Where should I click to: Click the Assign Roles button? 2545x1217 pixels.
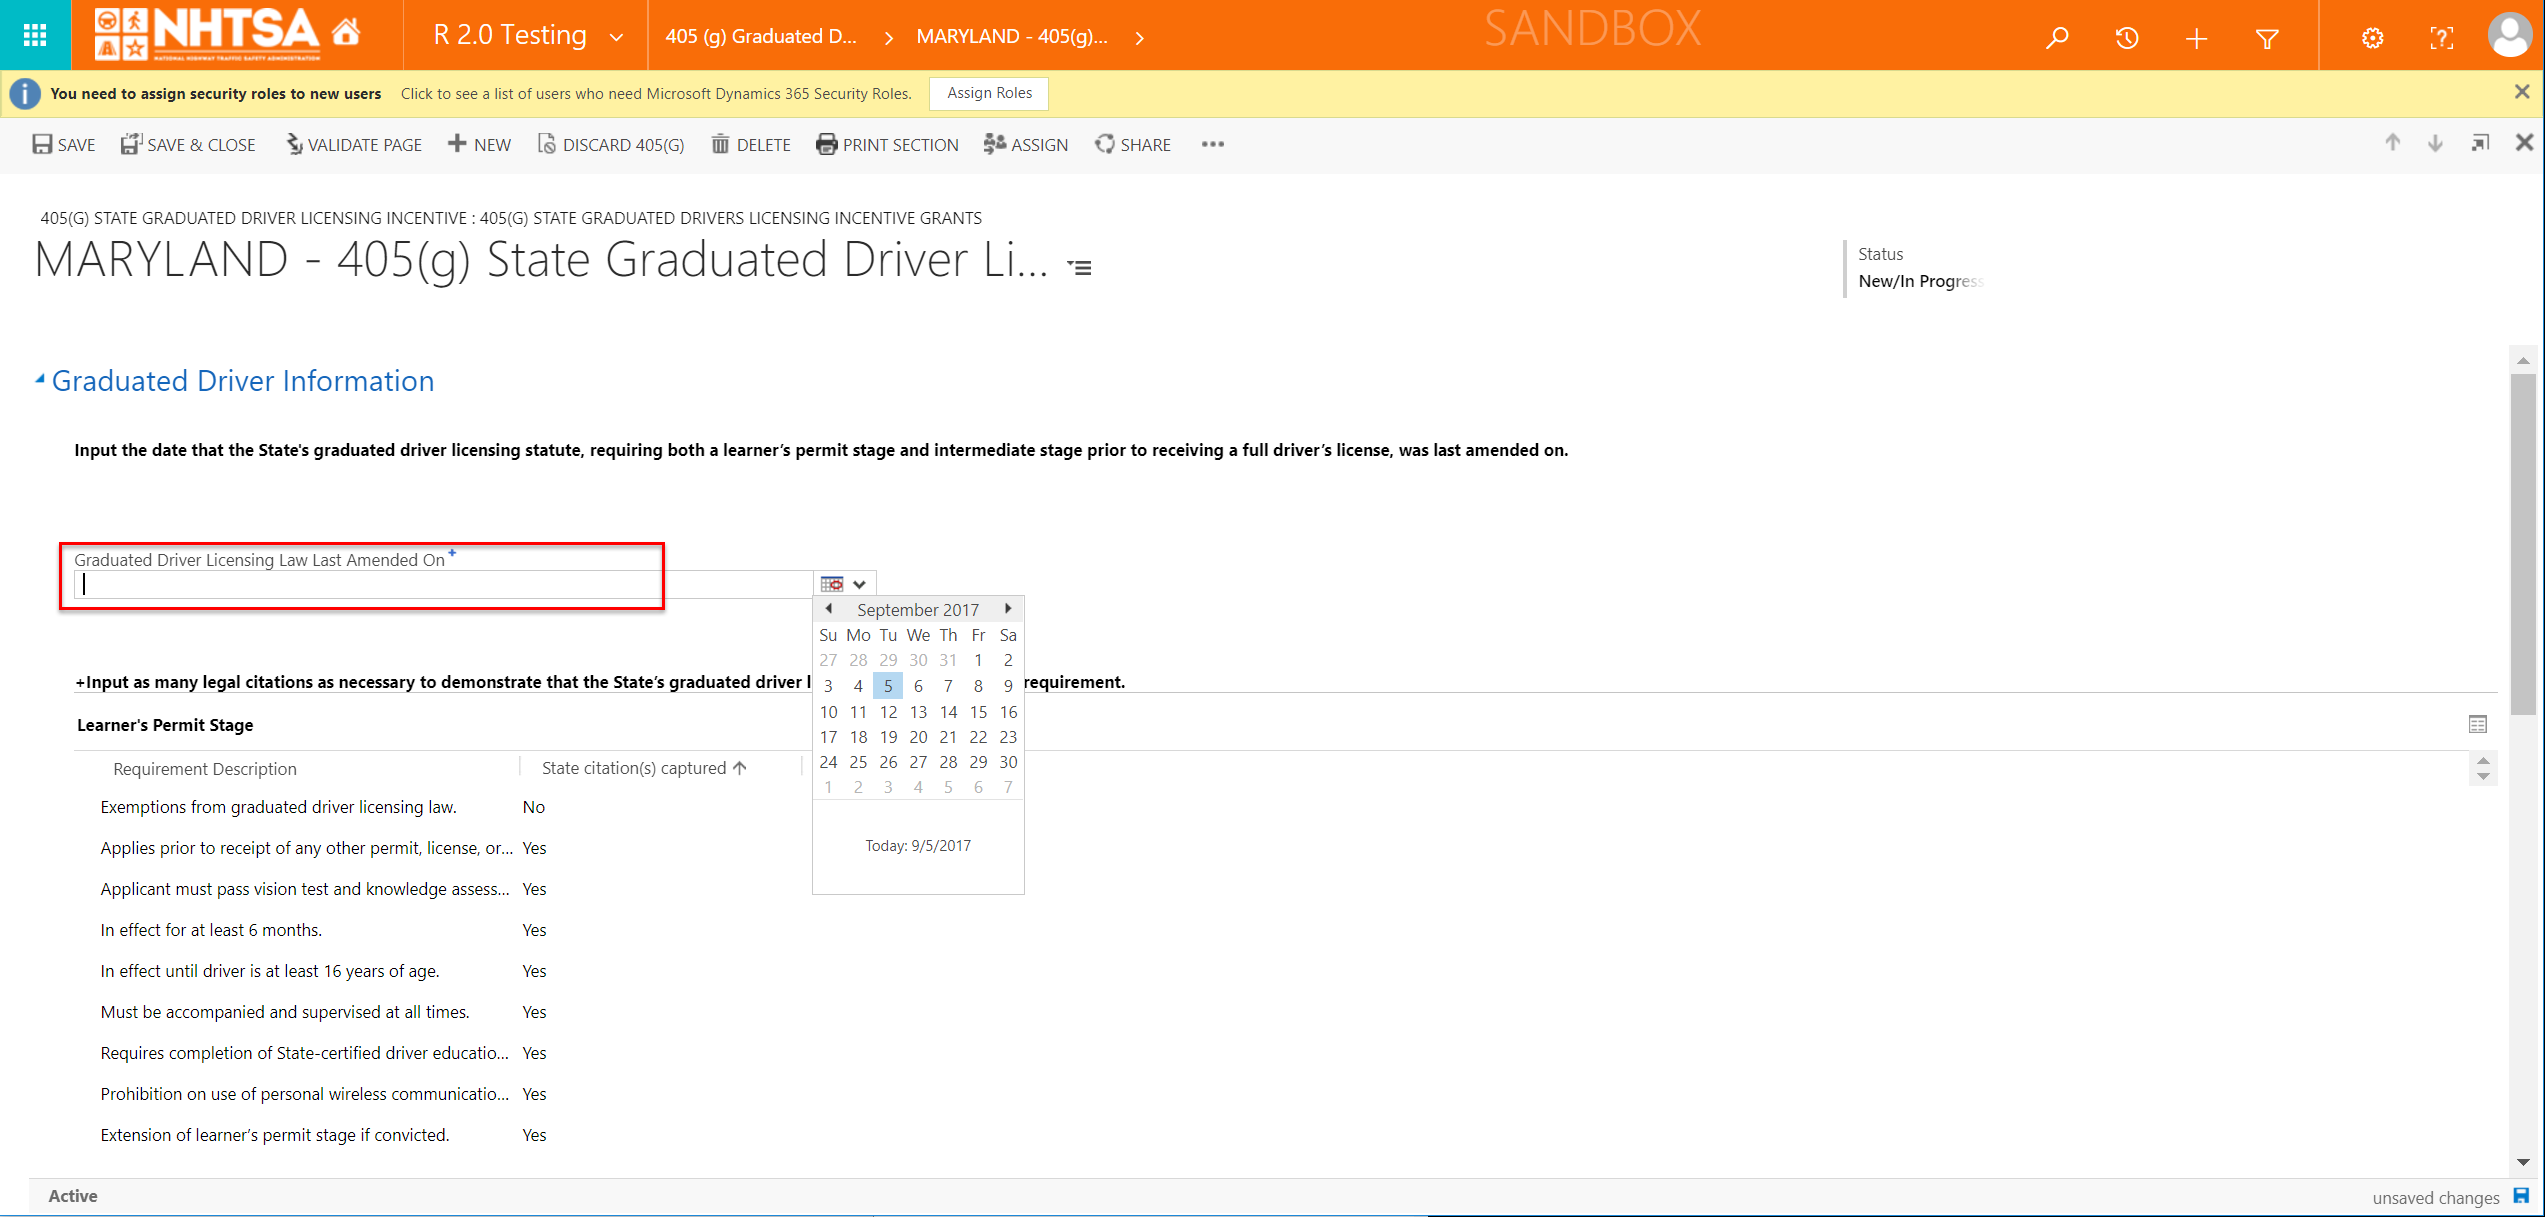(988, 93)
